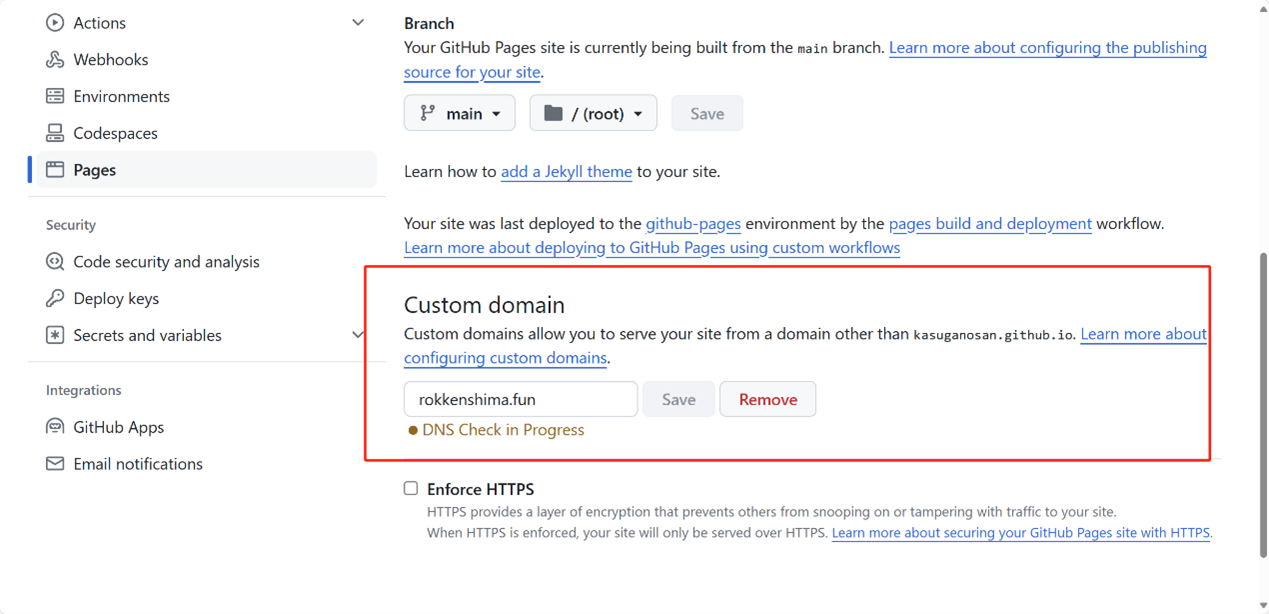Open the / (root) folder dropdown

tap(593, 113)
